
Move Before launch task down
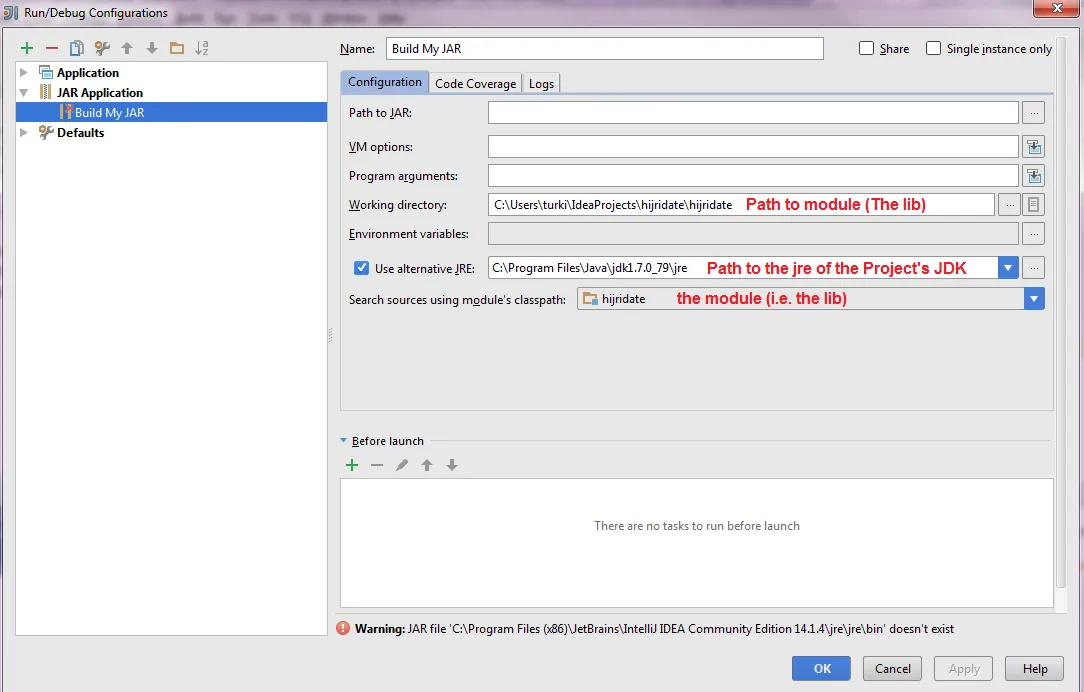click(x=452, y=465)
